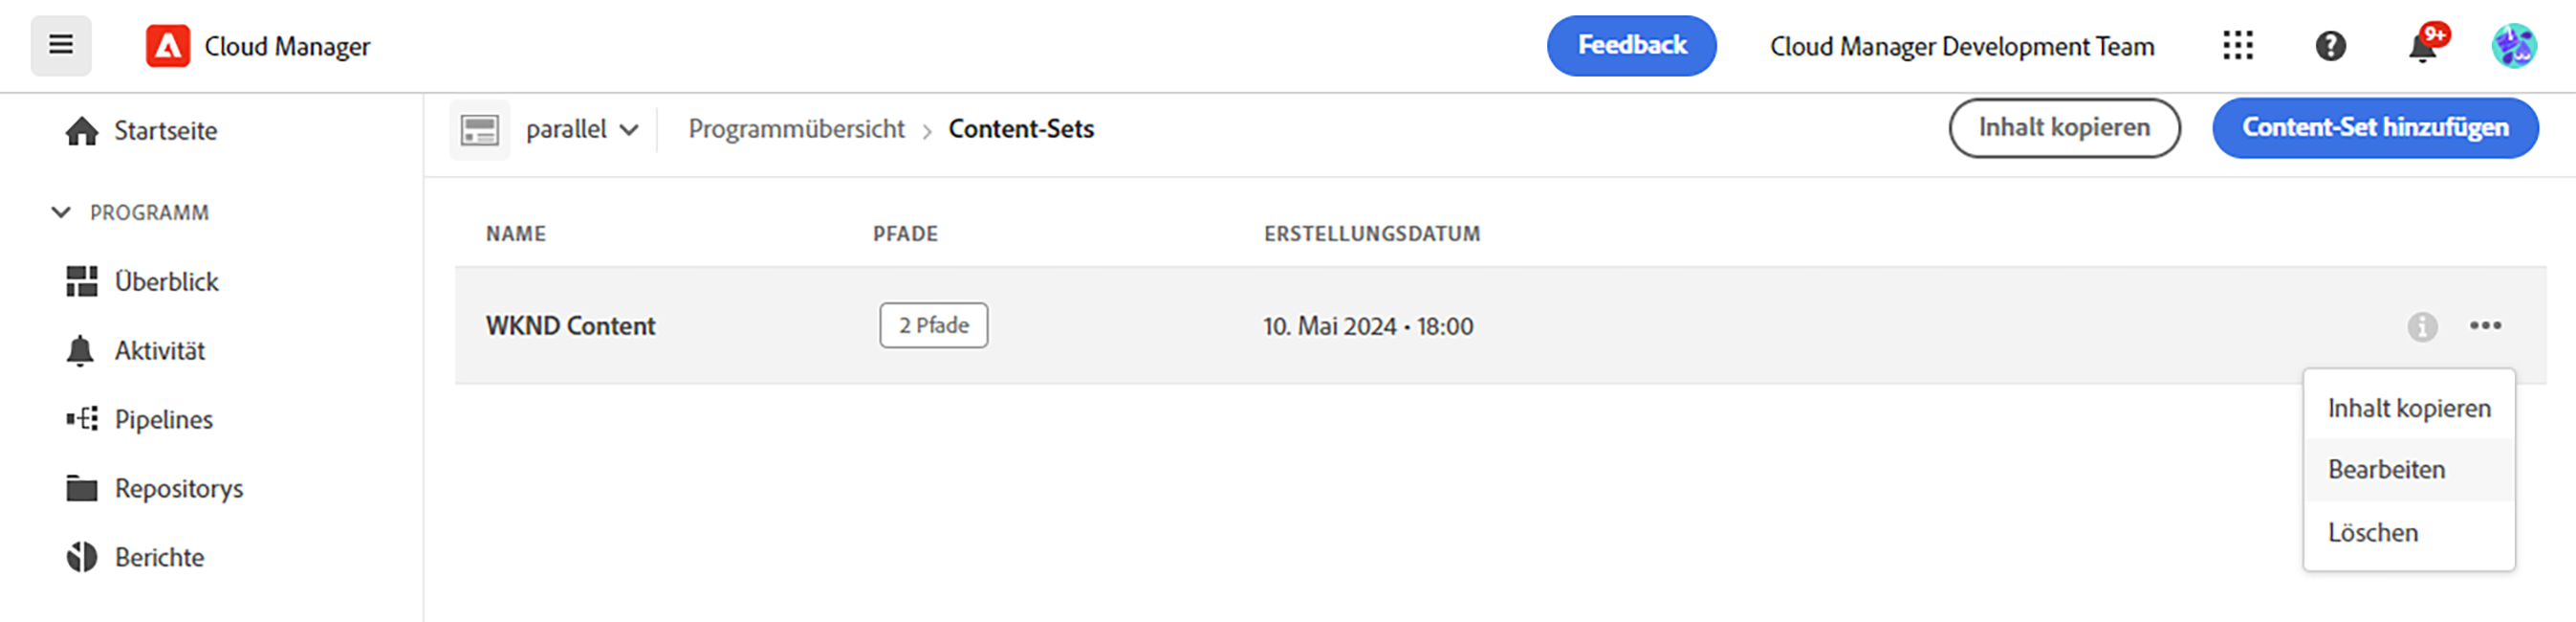Image resolution: width=2576 pixels, height=622 pixels.
Task: Click the Feedback button
Action: tap(1631, 46)
